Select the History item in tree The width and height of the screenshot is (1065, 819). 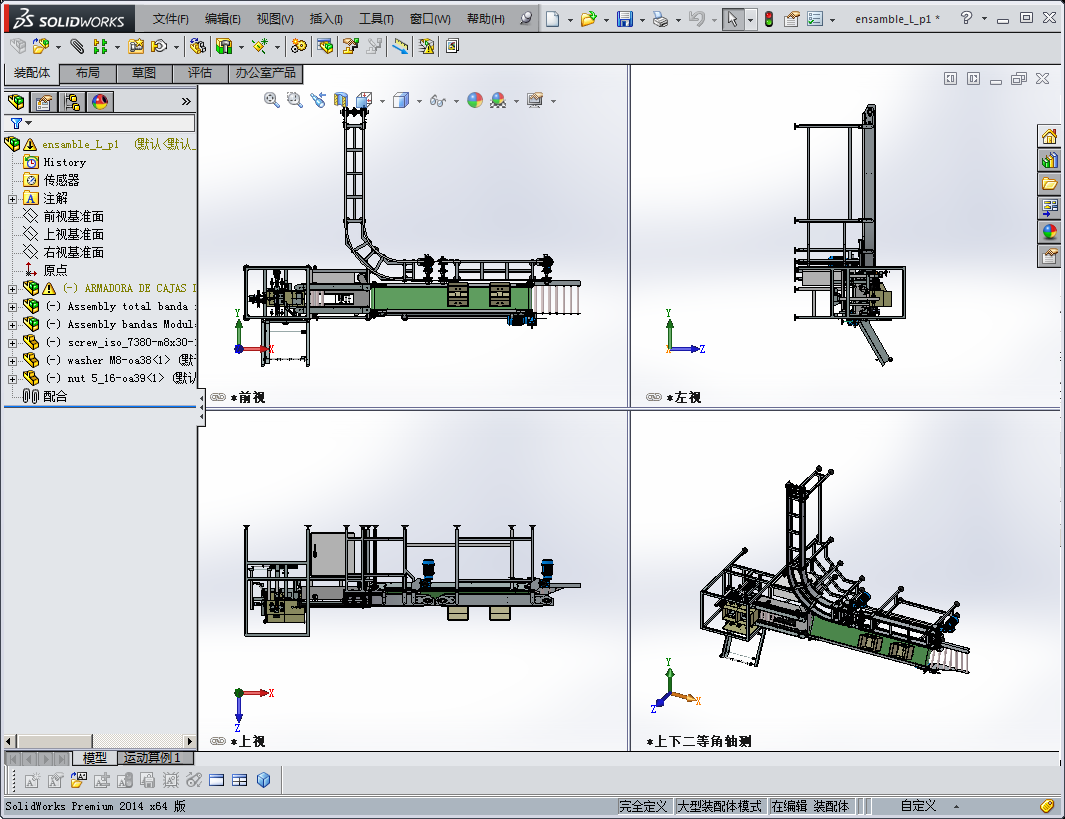coord(65,162)
